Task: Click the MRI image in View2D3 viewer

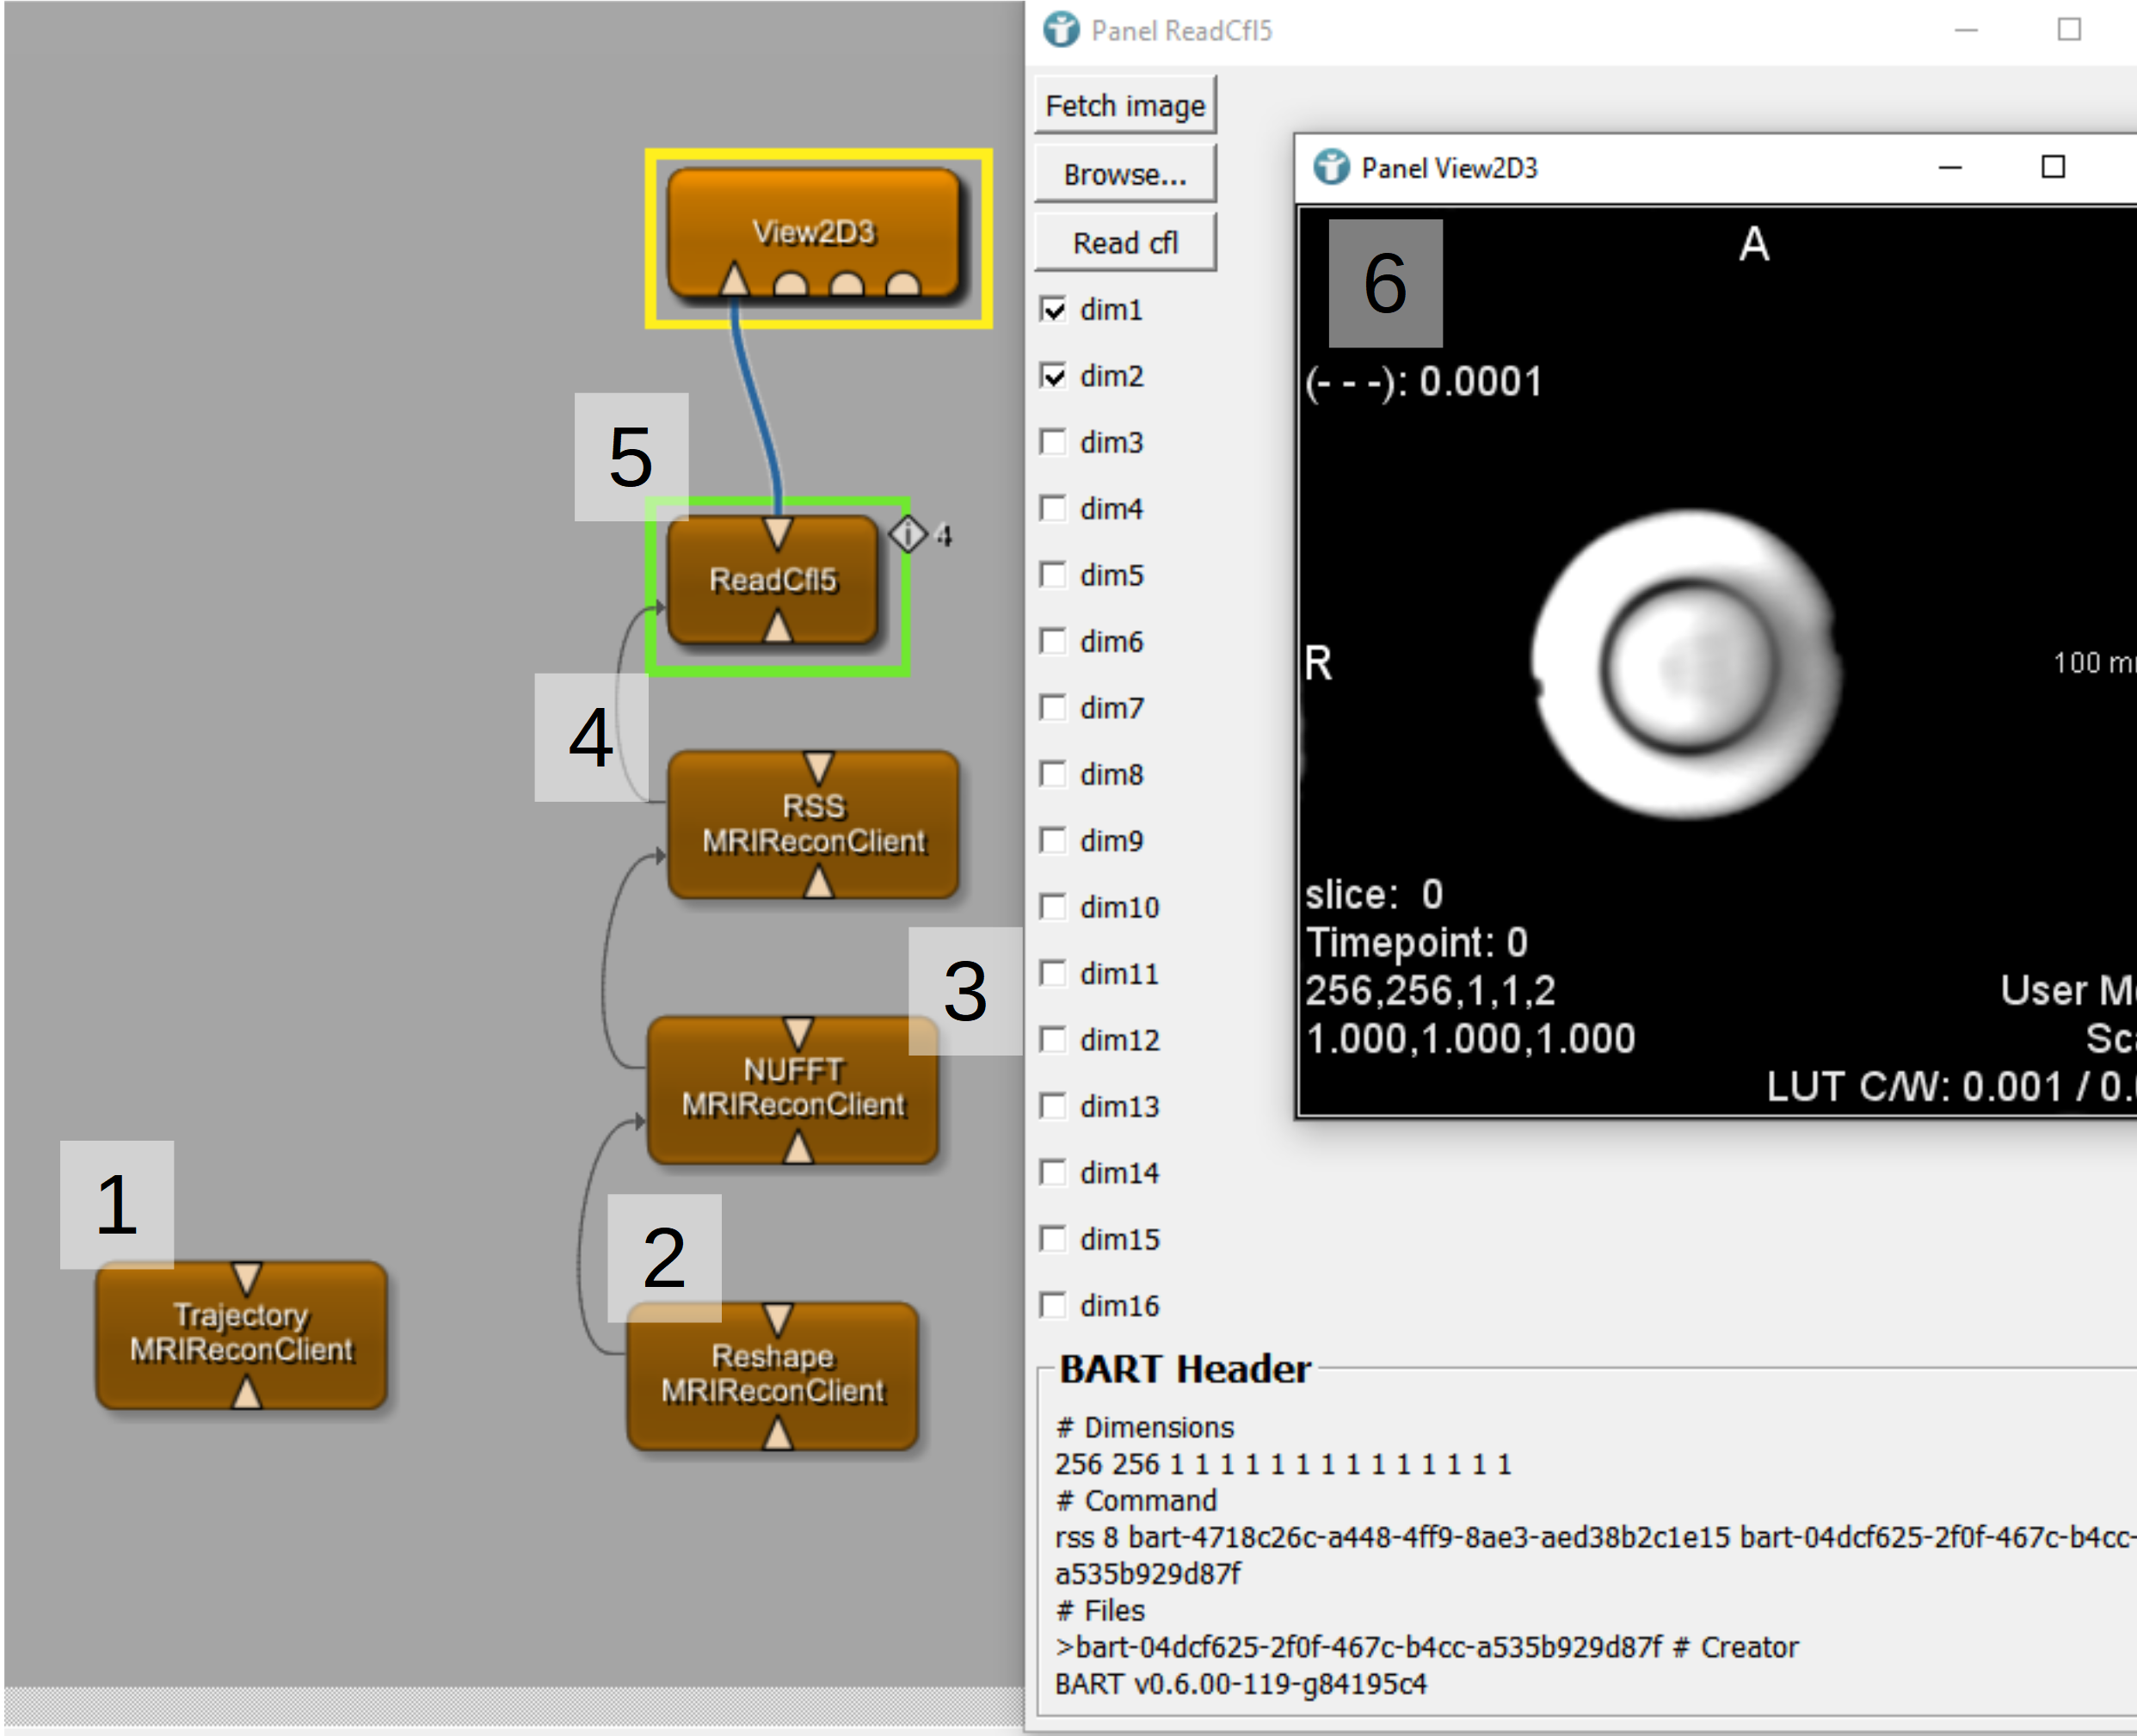Action: (1685, 665)
